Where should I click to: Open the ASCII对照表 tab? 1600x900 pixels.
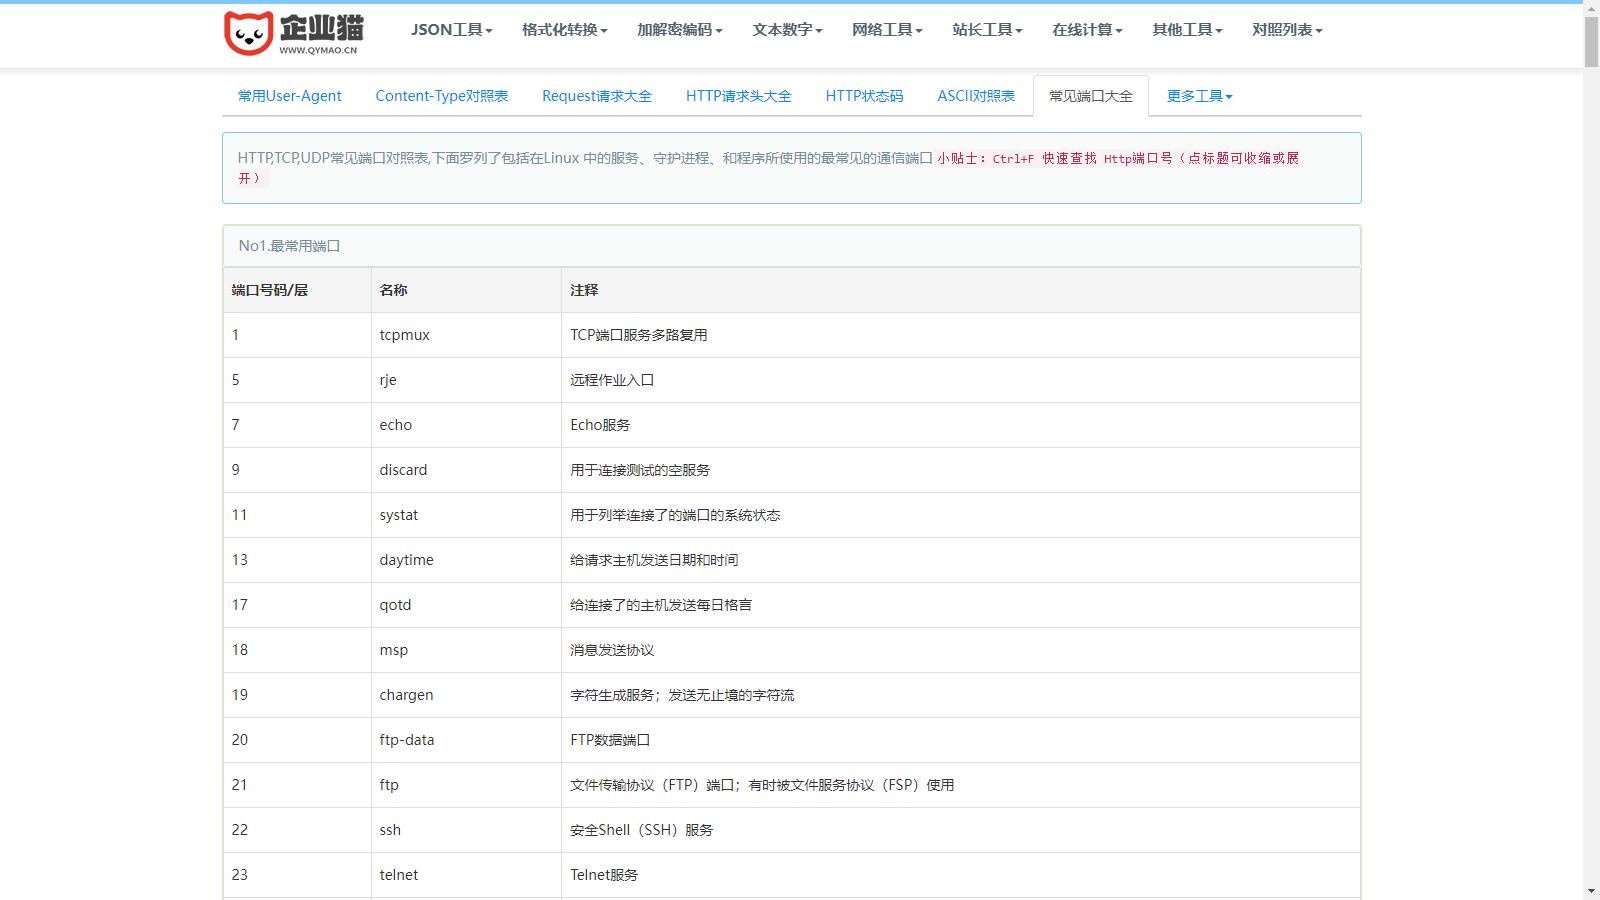(975, 96)
